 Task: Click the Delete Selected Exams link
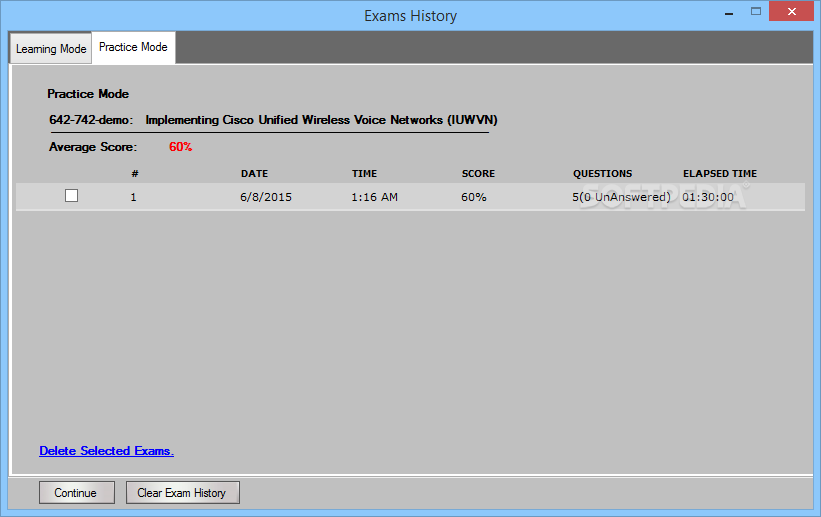pos(106,451)
